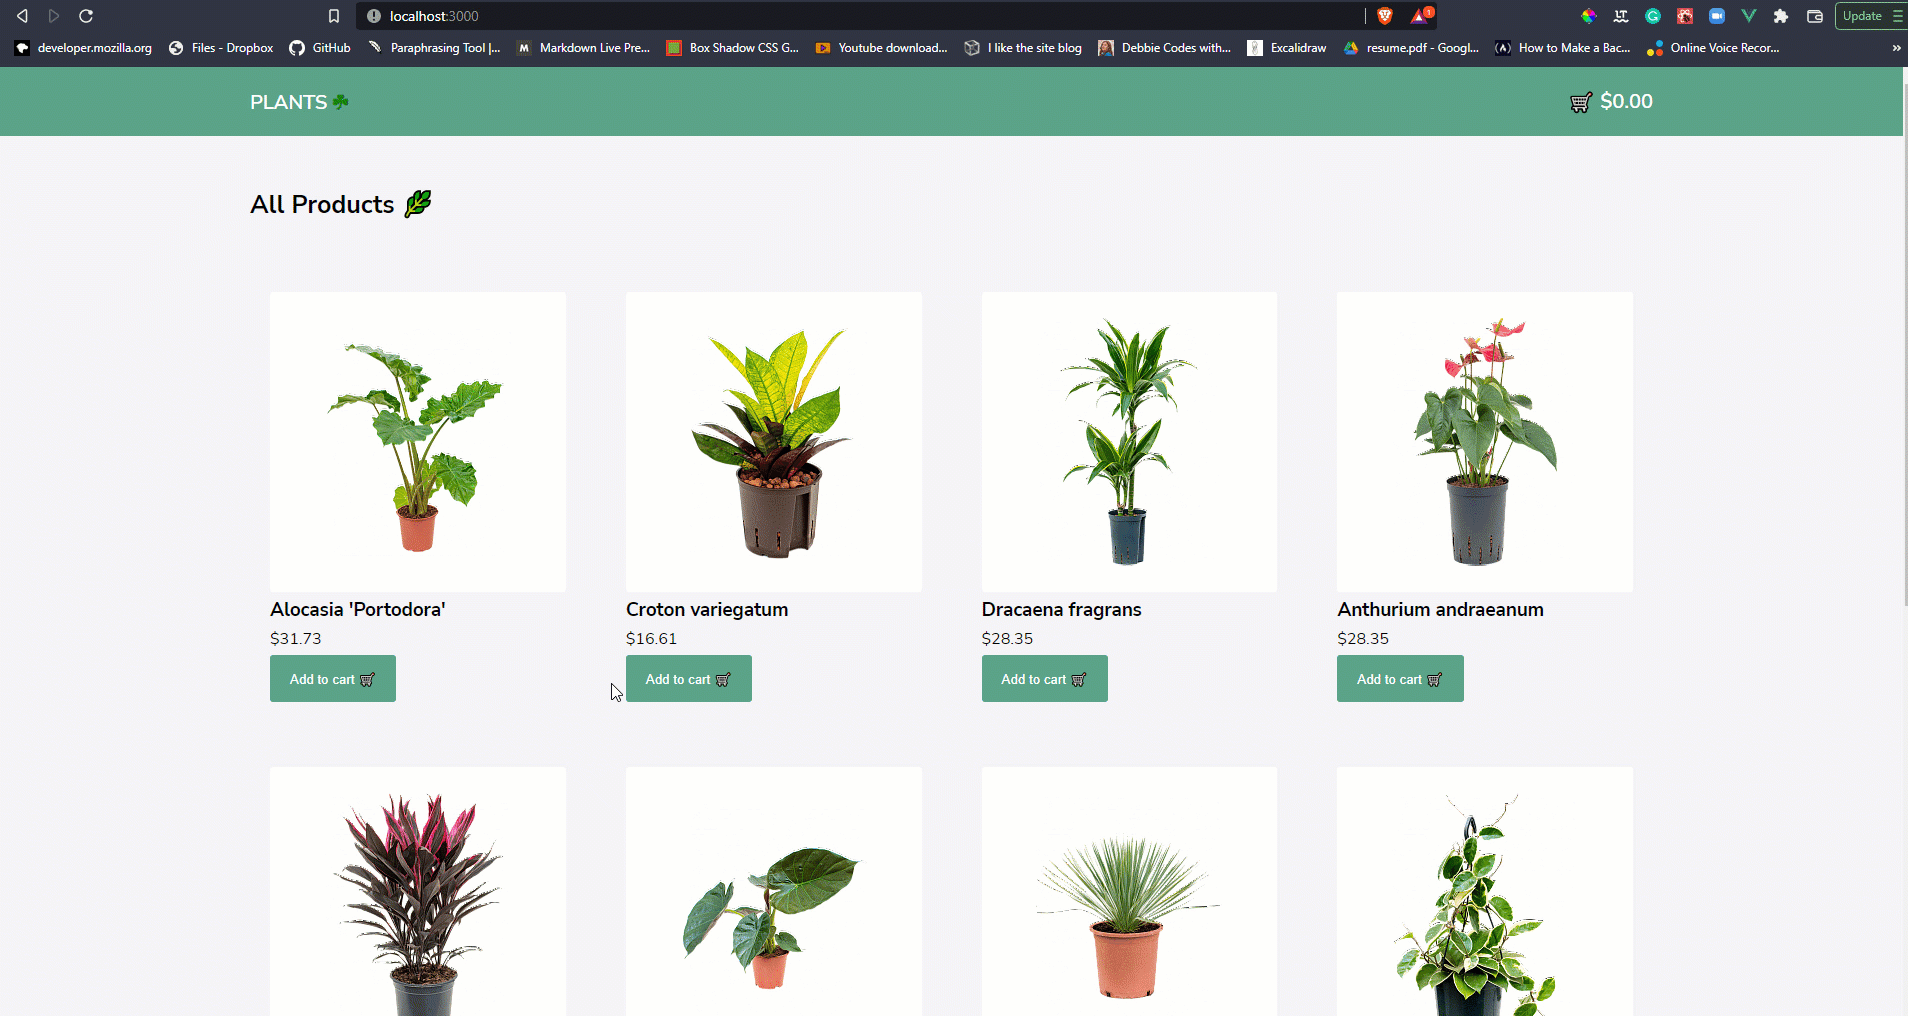Click the Vue devtools extension icon
The height and width of the screenshot is (1016, 1908).
(1749, 16)
